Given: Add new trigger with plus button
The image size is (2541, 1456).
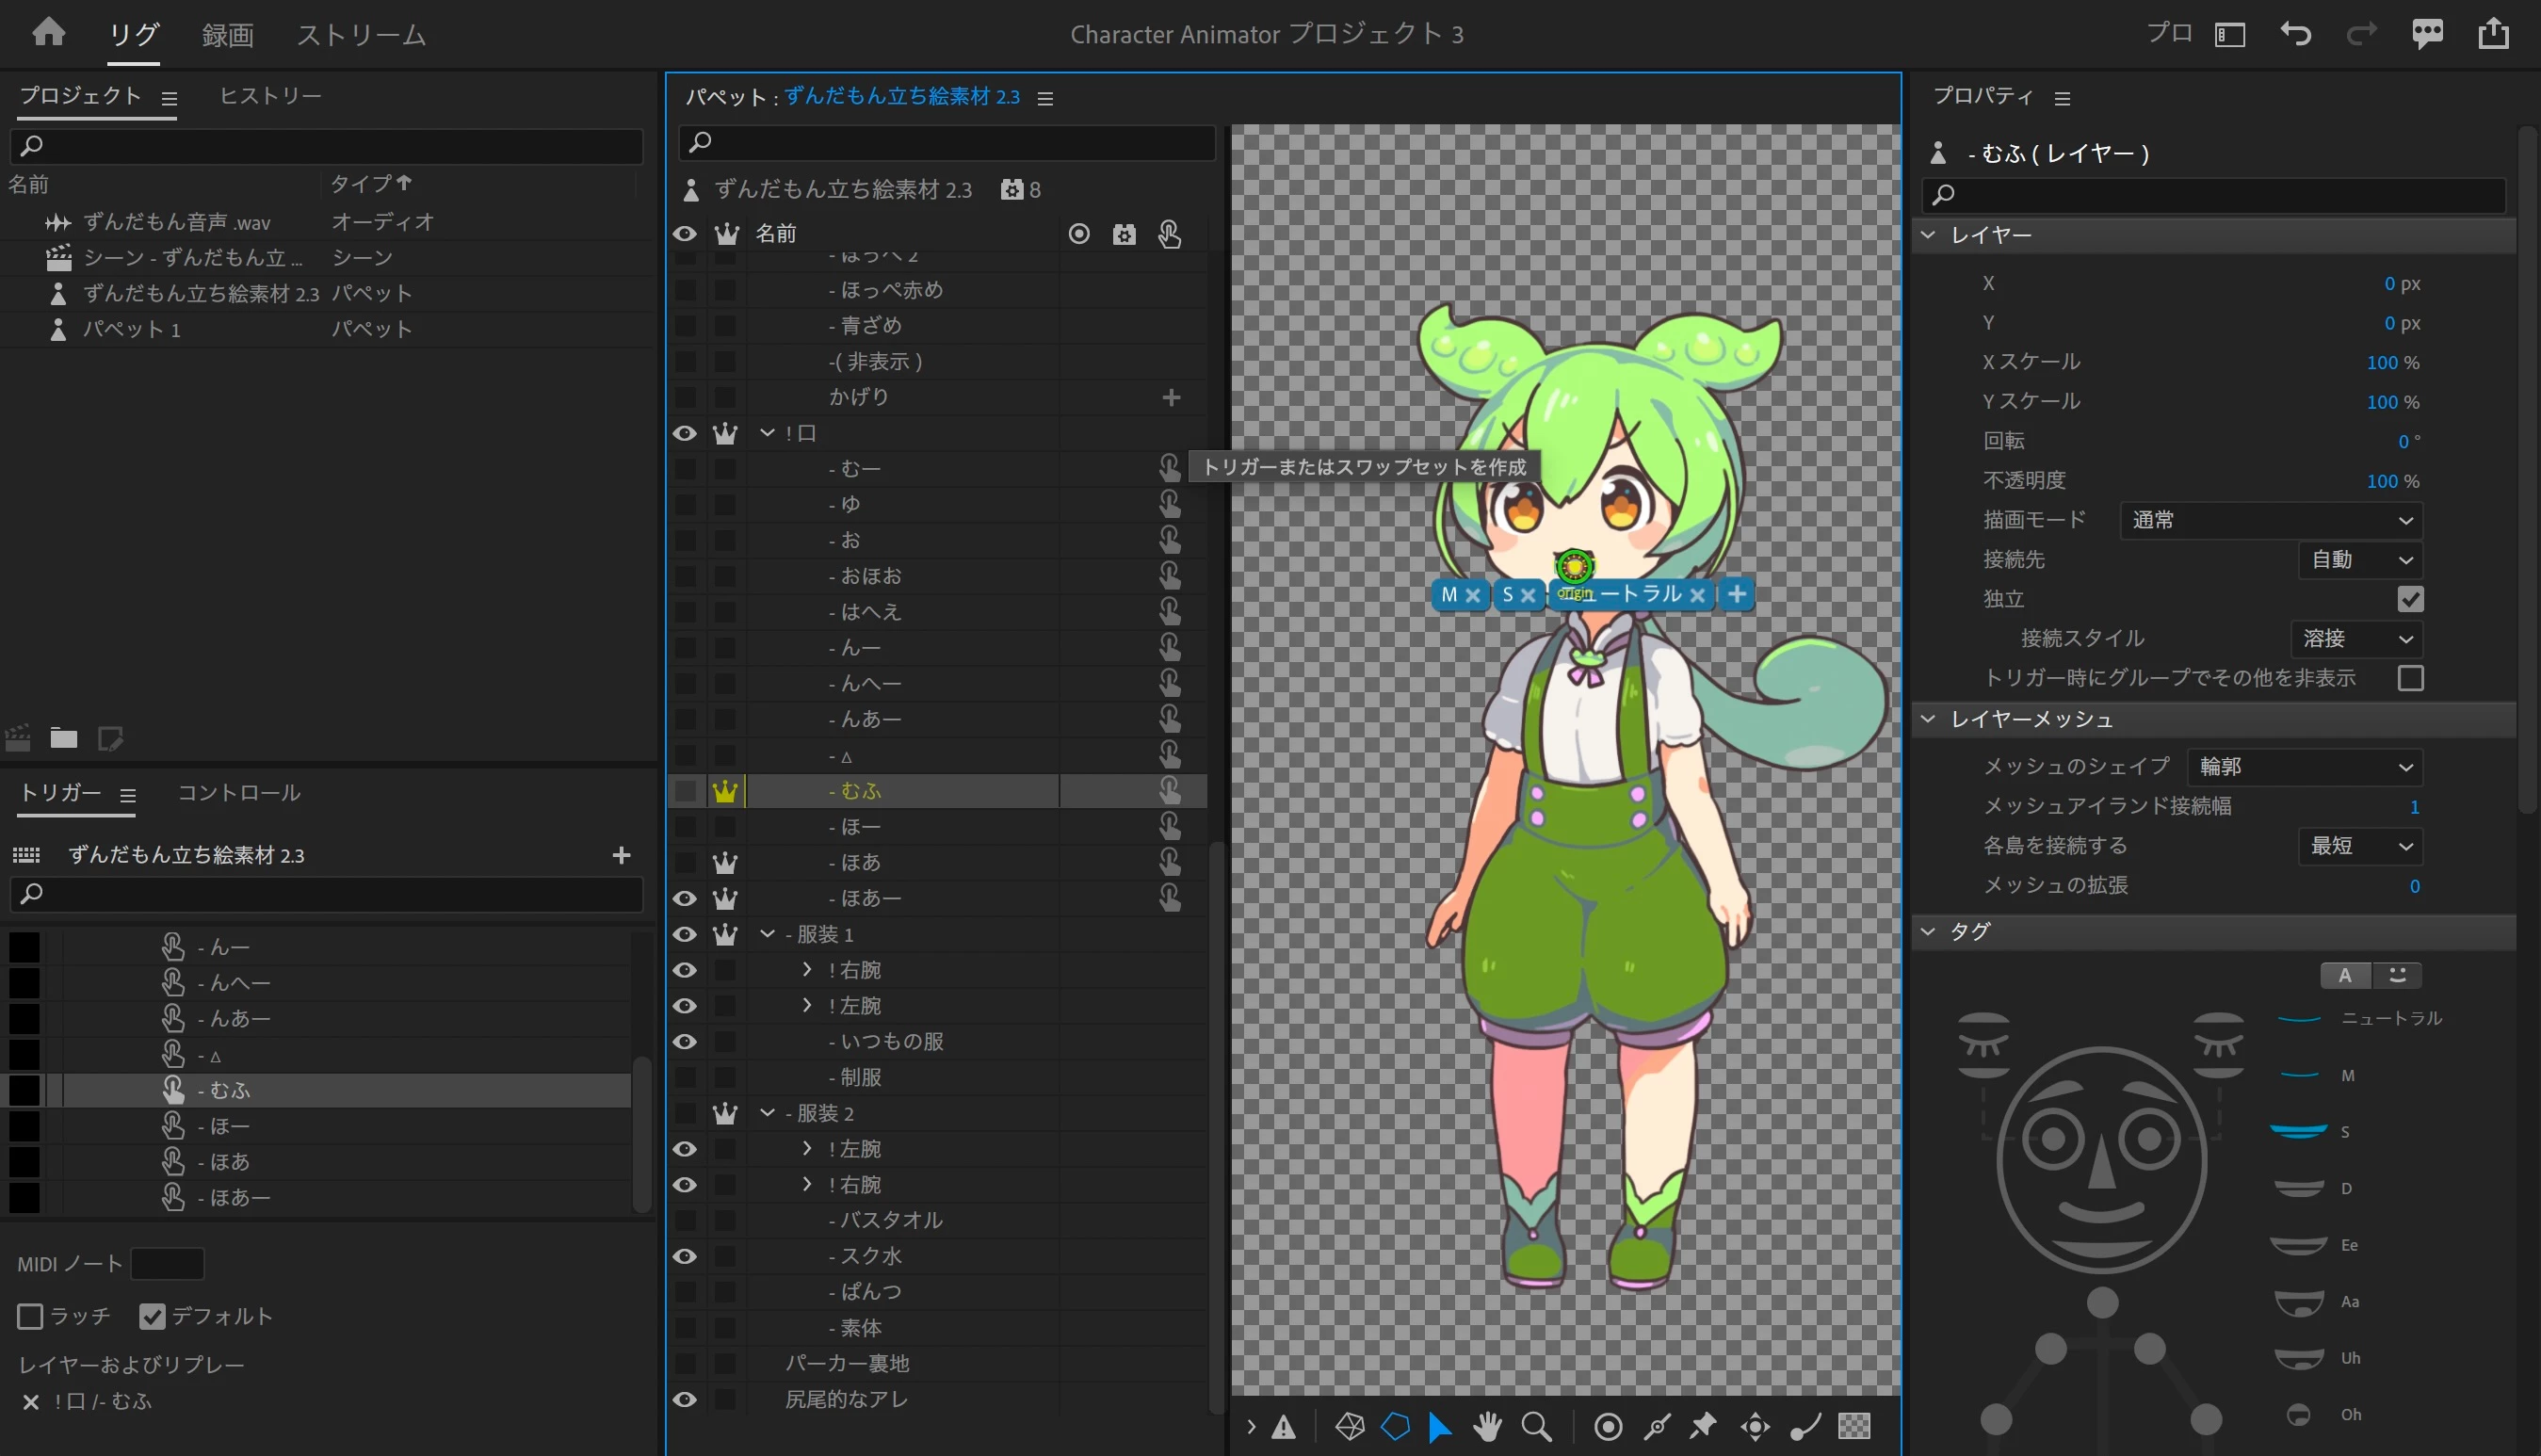Looking at the screenshot, I should point(621,855).
